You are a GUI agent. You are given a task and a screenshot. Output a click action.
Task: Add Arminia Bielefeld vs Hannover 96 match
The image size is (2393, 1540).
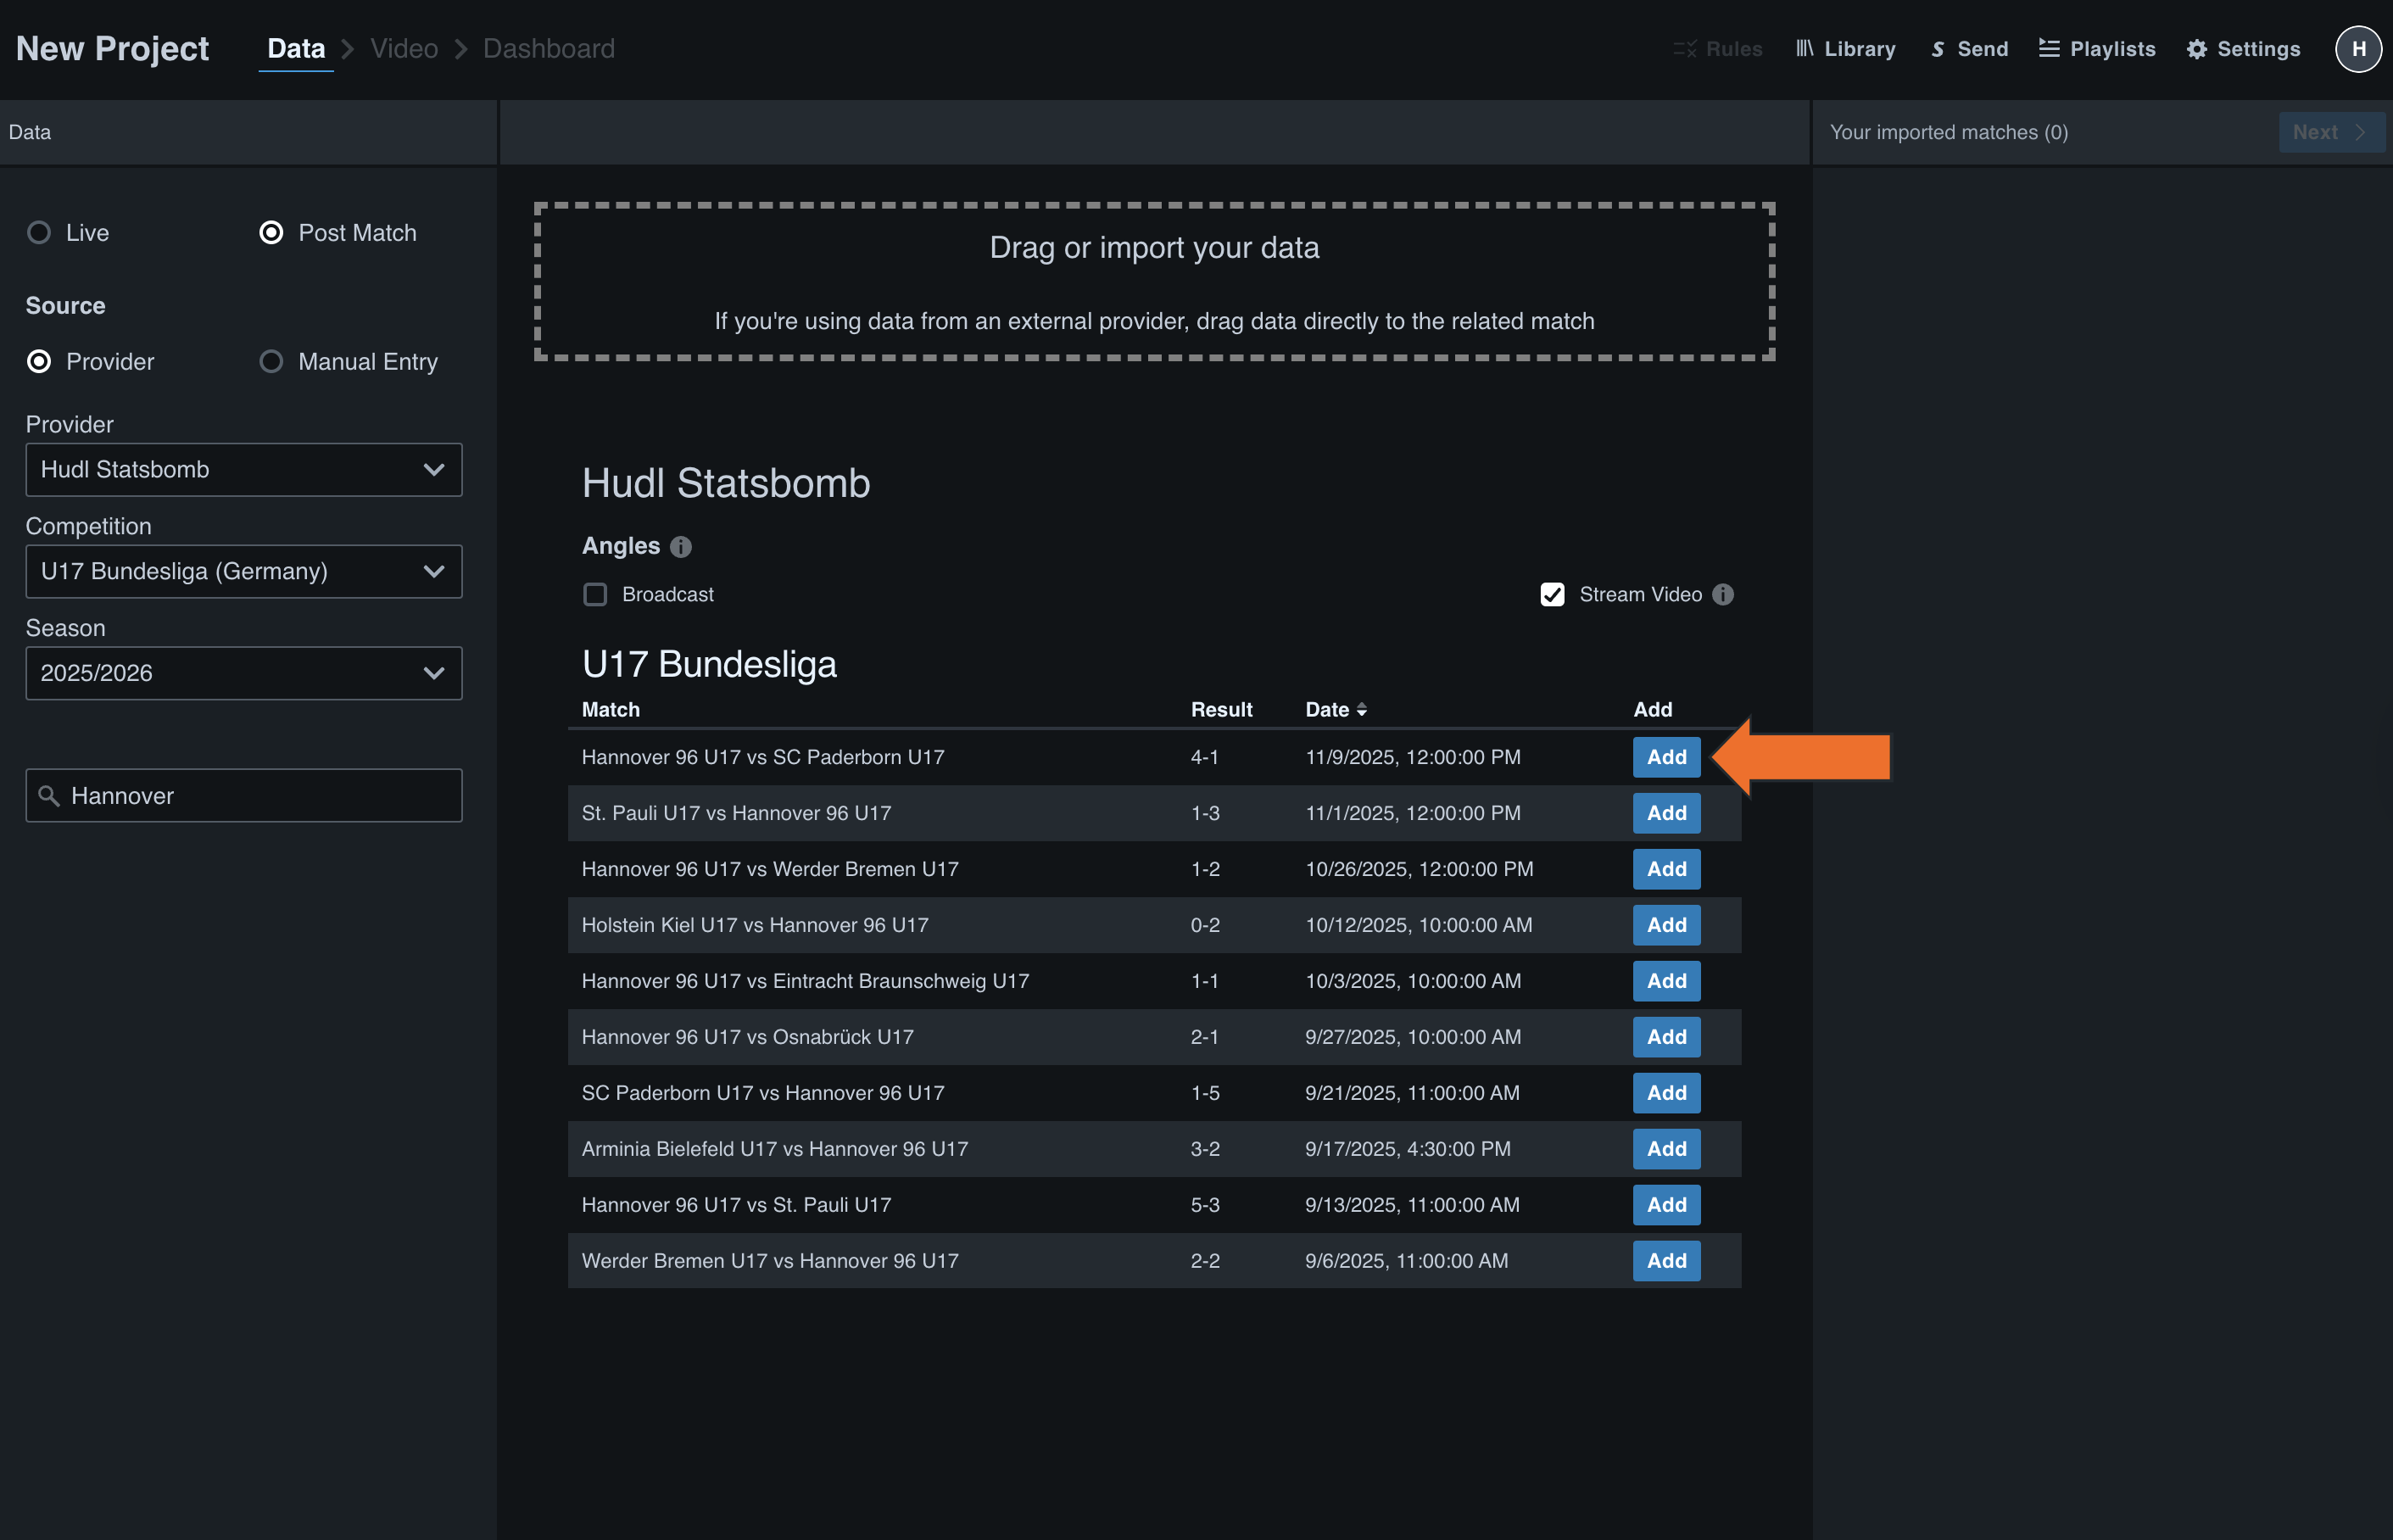(x=1666, y=1150)
